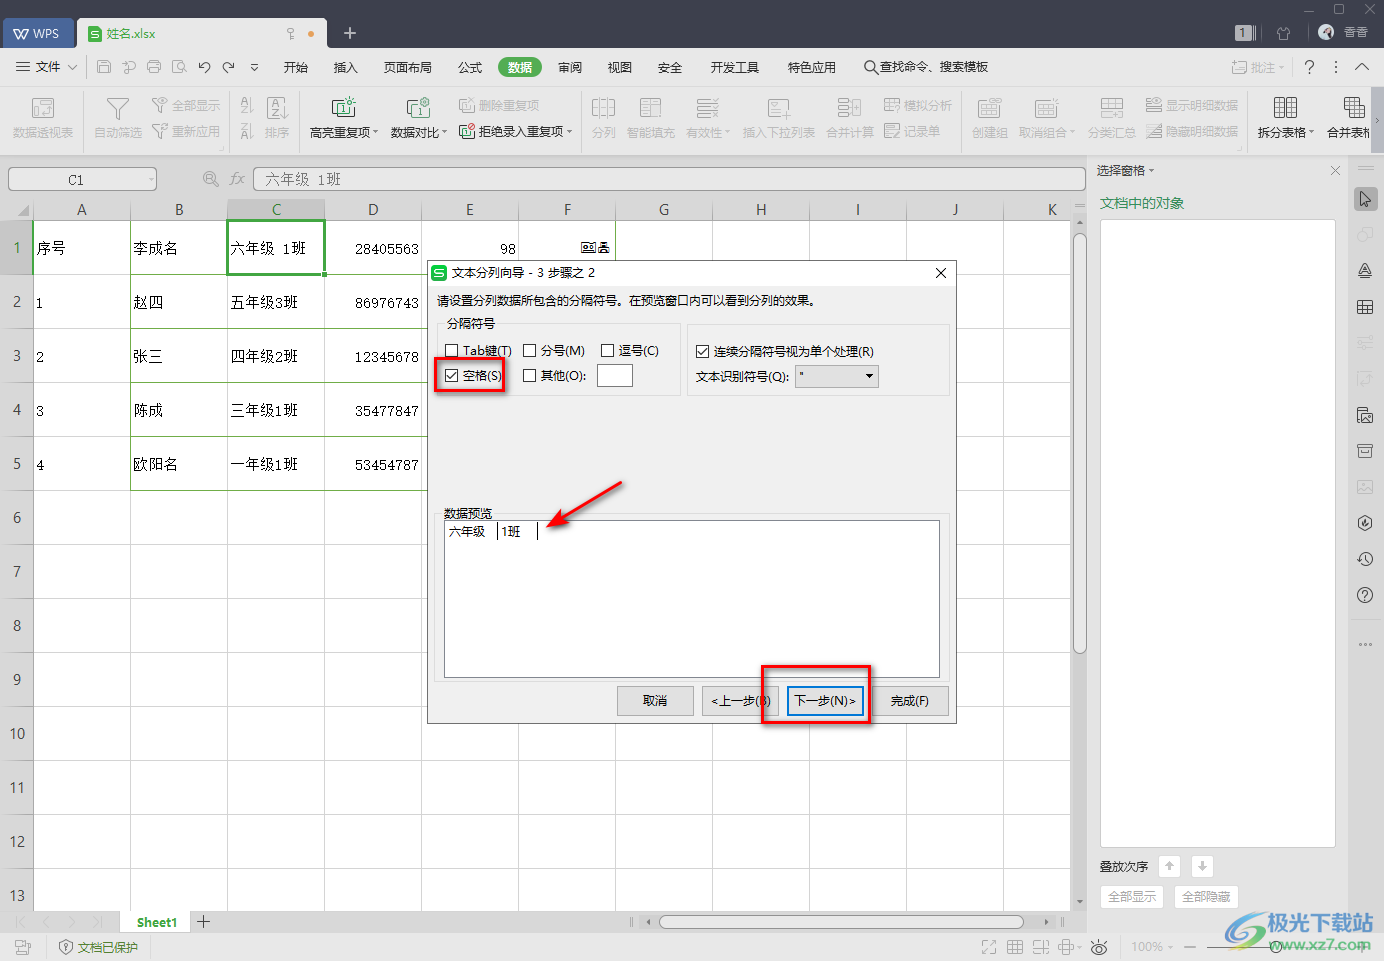Click the Print Preview icon
This screenshot has height=961, width=1384.
click(x=179, y=67)
